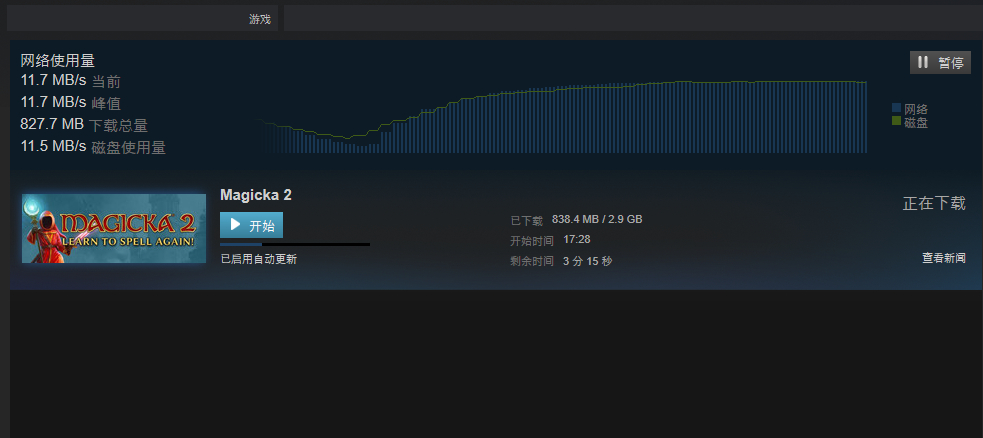The image size is (983, 438).
Task: Click the 已下载 838.4 MB / 2.9 GB text
Action: click(576, 220)
